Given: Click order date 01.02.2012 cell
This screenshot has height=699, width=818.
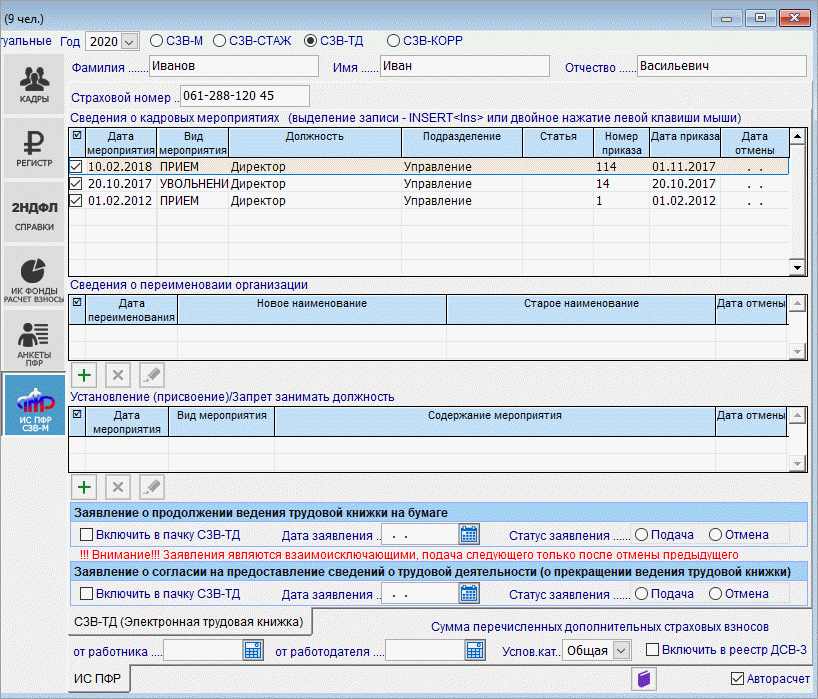Looking at the screenshot, I should tap(684, 201).
